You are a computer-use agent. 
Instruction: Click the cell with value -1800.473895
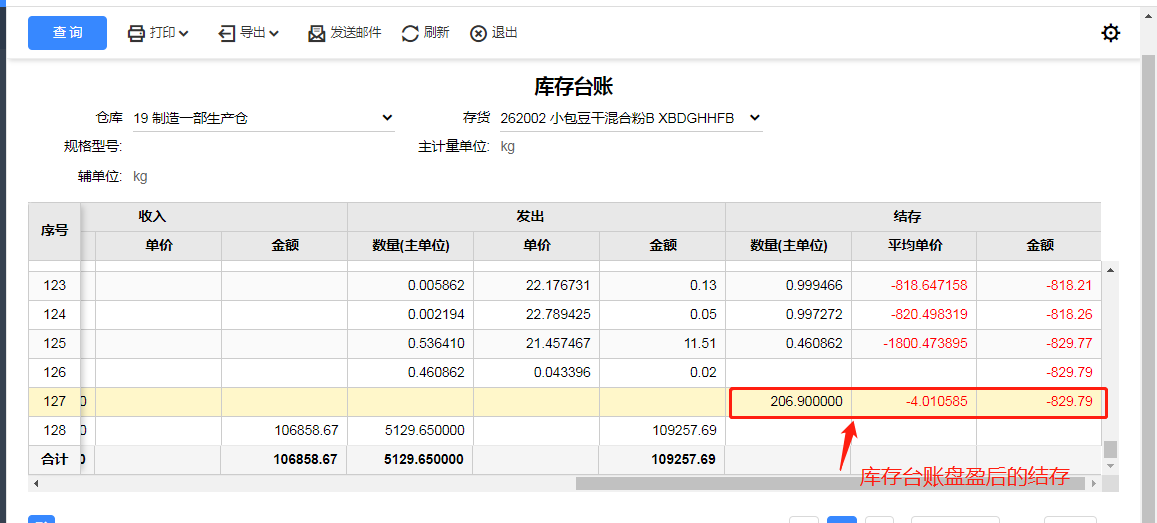click(914, 344)
